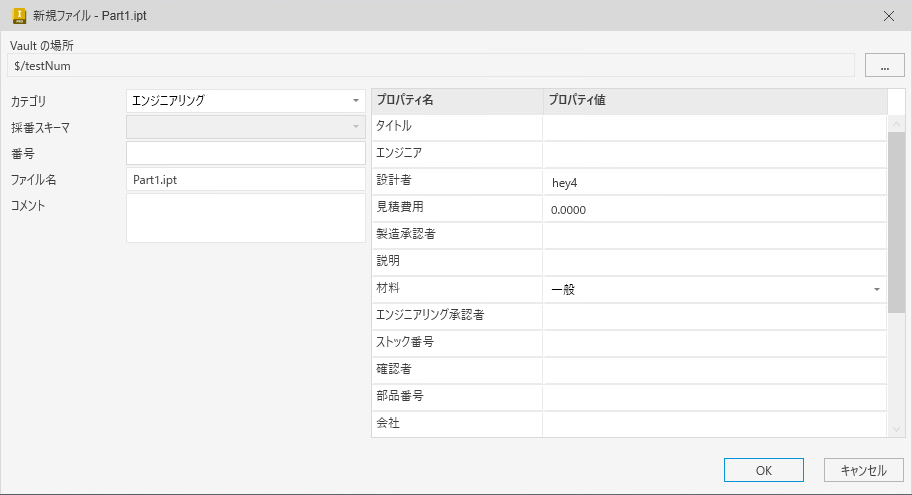Click the 会社 property value cell
This screenshot has width=912, height=495.
pyautogui.click(x=714, y=424)
